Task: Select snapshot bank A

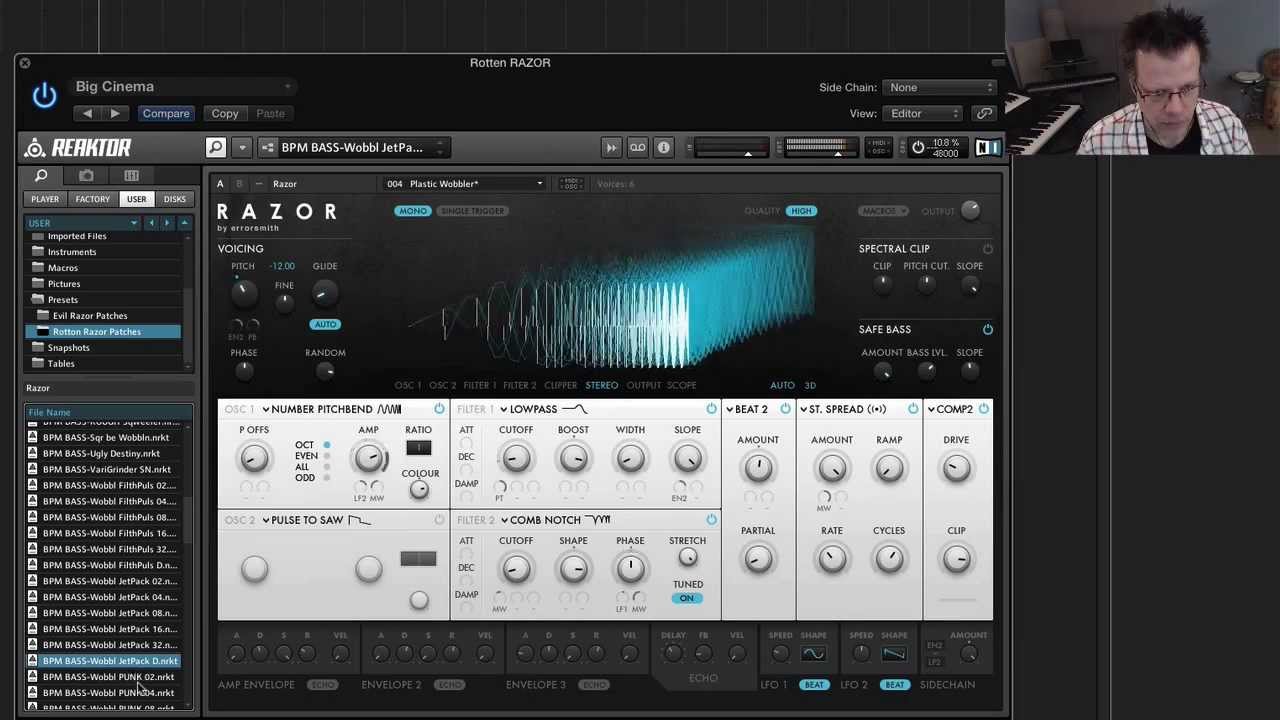Action: [220, 184]
